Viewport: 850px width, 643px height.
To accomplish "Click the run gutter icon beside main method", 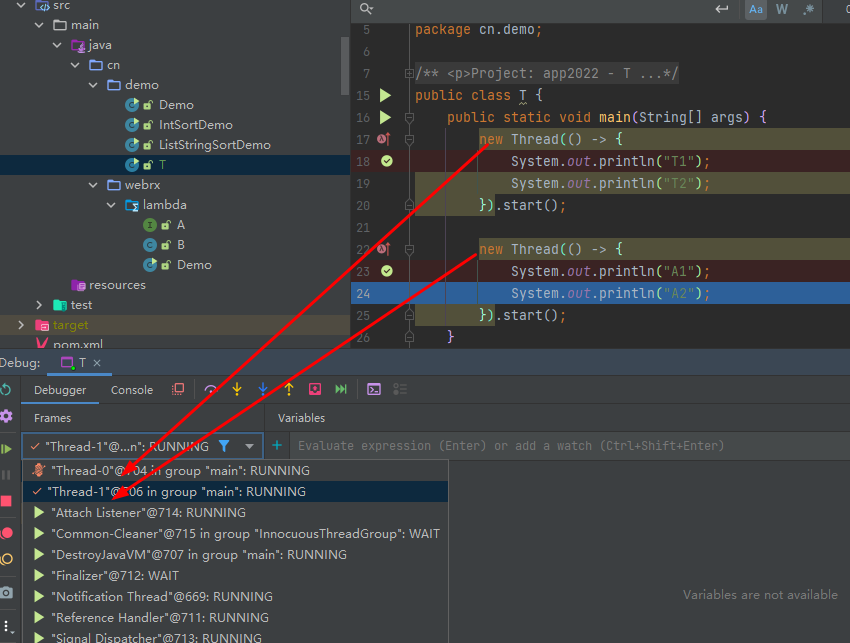I will (385, 117).
